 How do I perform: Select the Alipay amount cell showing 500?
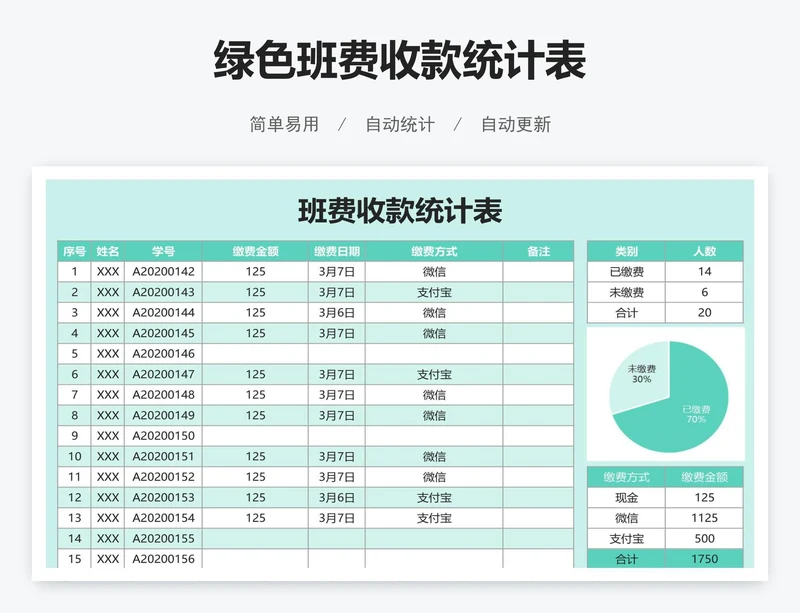point(705,538)
